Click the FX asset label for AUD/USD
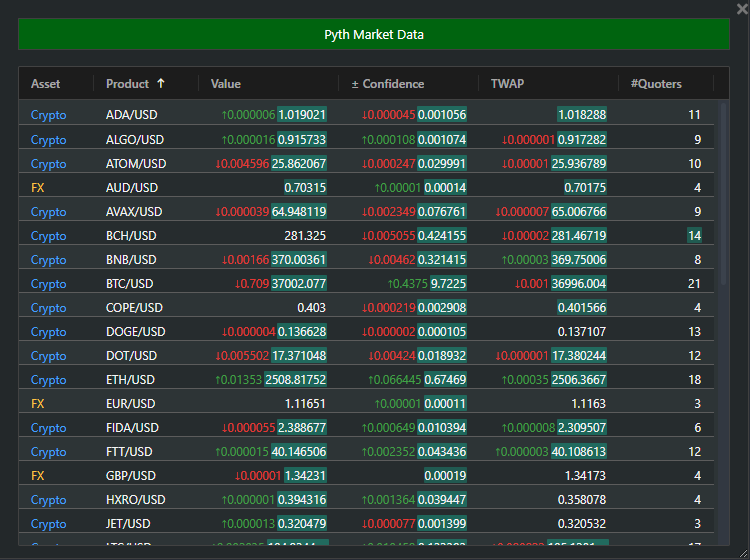 point(37,187)
